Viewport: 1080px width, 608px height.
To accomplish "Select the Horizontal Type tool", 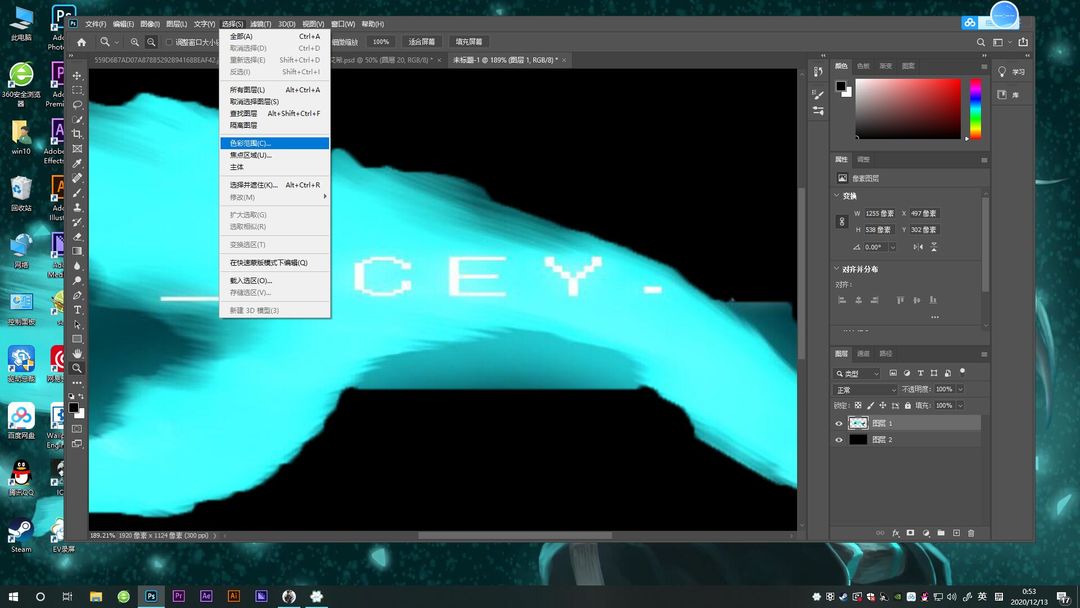I will tap(77, 310).
